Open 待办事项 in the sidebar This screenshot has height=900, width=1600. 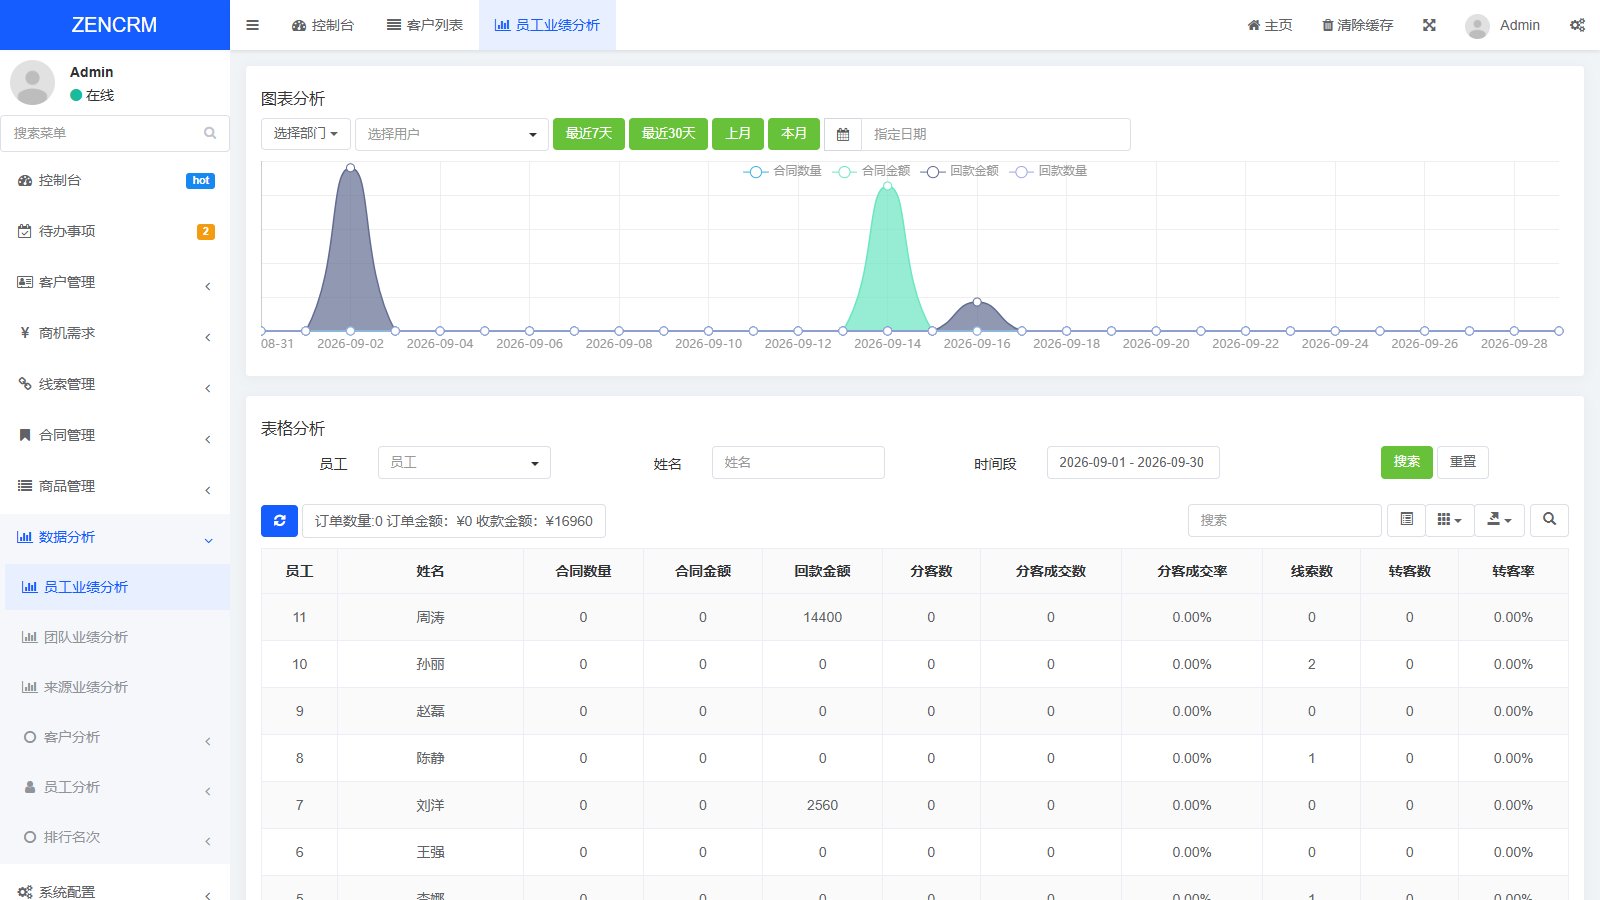115,231
